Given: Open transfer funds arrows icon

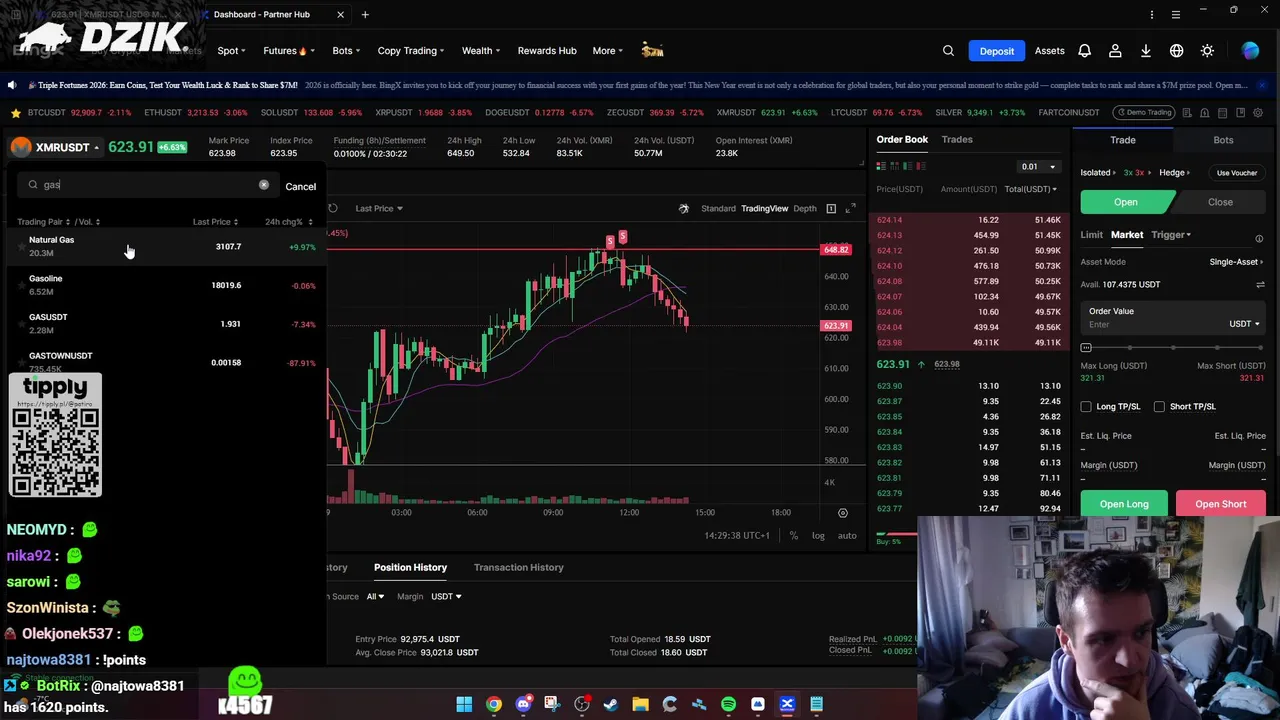Looking at the screenshot, I should coord(1260,285).
